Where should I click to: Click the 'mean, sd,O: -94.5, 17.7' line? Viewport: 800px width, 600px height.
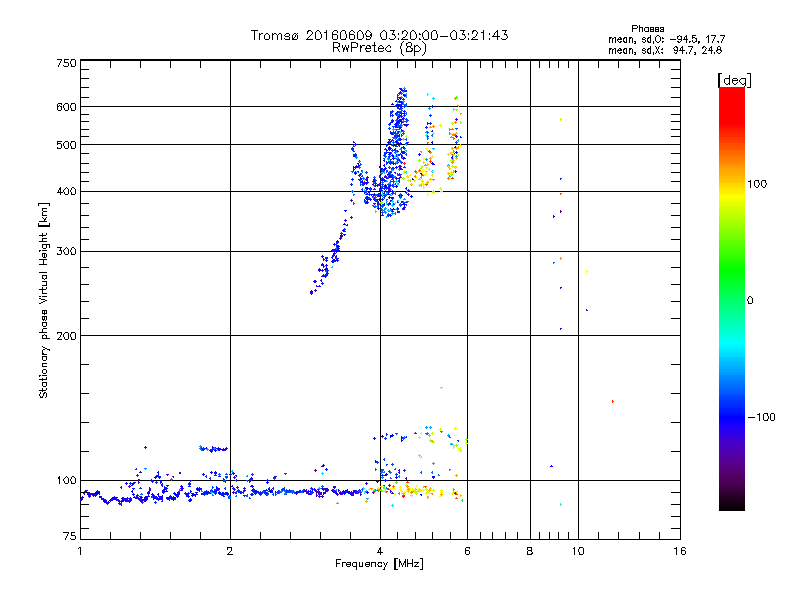click(x=666, y=39)
